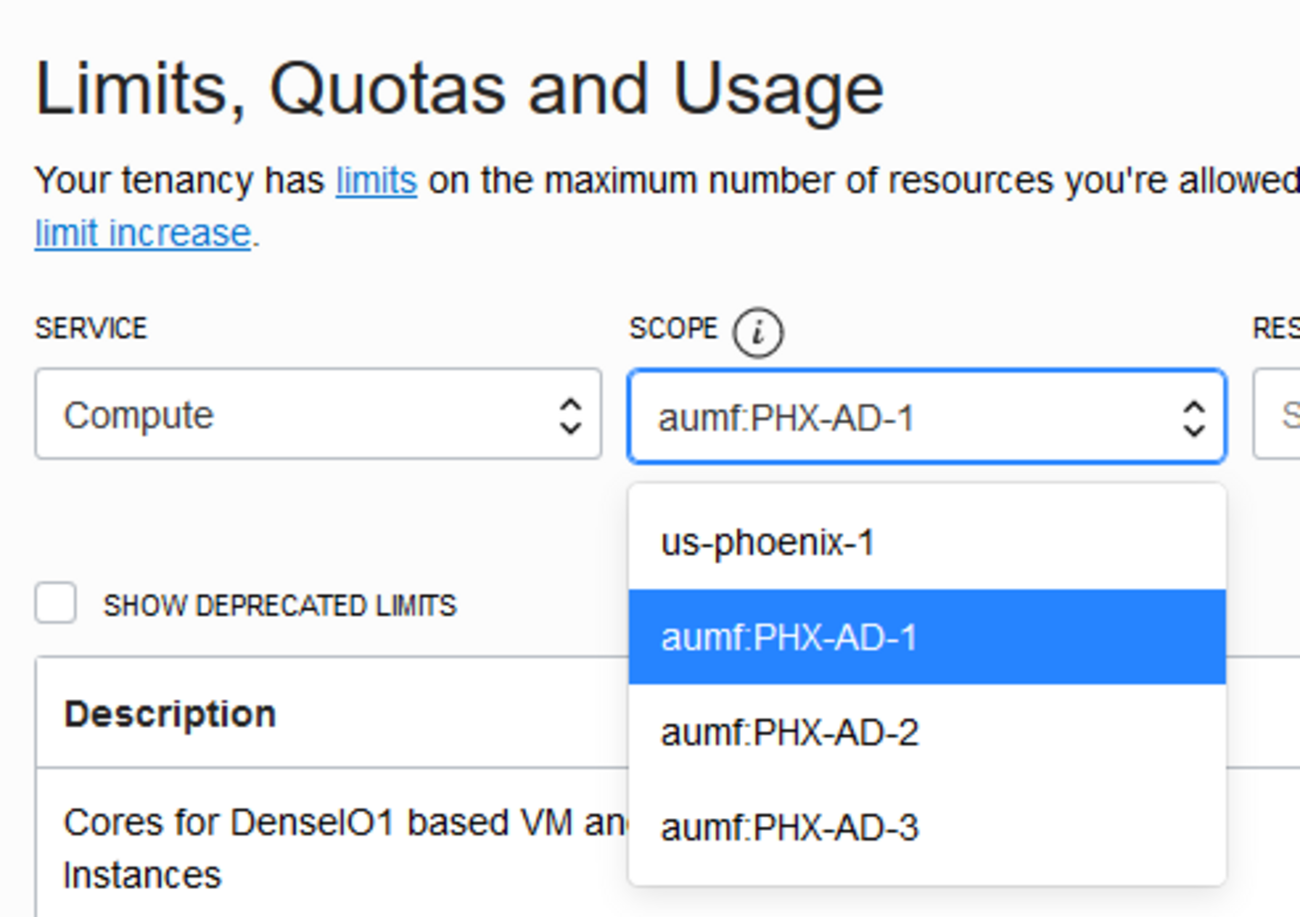Click the Scope info icon
This screenshot has width=1300, height=917.
(757, 333)
